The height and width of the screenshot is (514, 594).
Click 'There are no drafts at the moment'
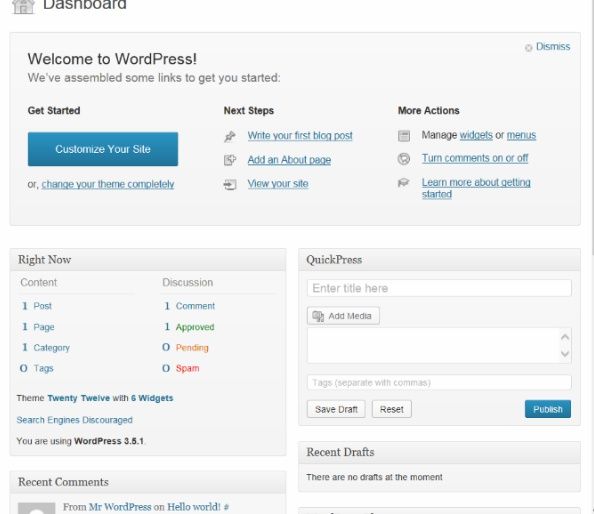coord(374,477)
